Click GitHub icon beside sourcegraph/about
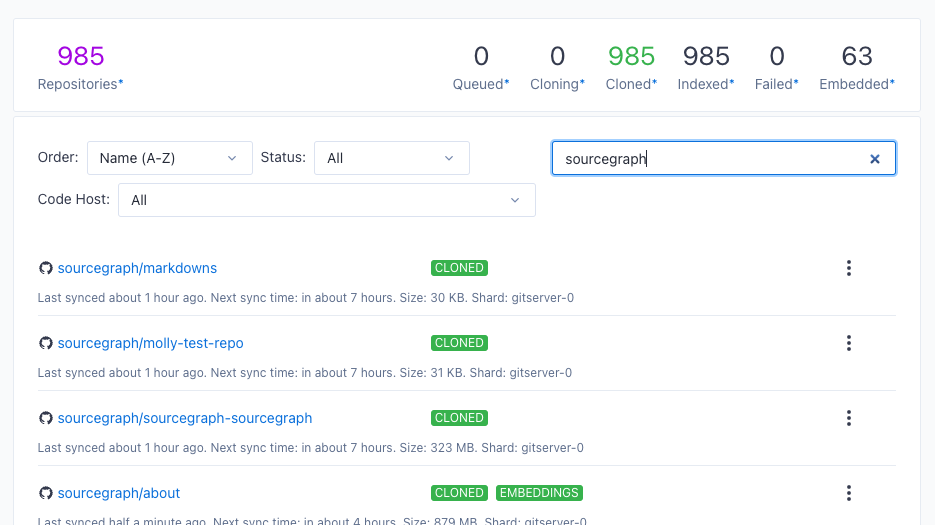Viewport: 935px width, 525px height. point(45,493)
